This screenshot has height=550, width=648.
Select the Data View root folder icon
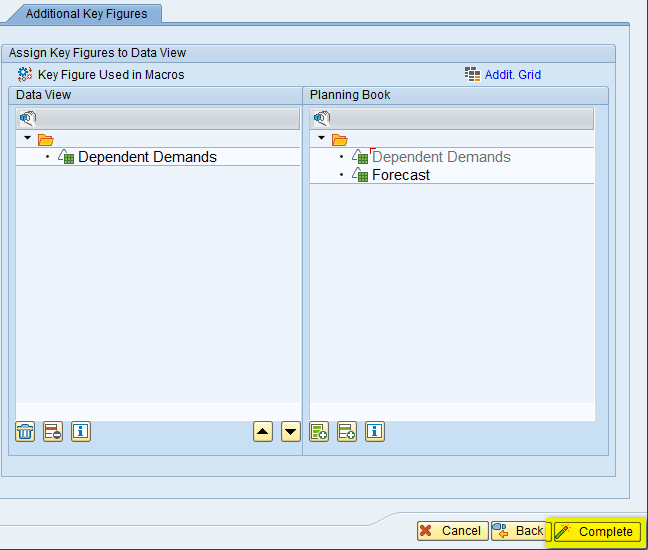[46, 140]
